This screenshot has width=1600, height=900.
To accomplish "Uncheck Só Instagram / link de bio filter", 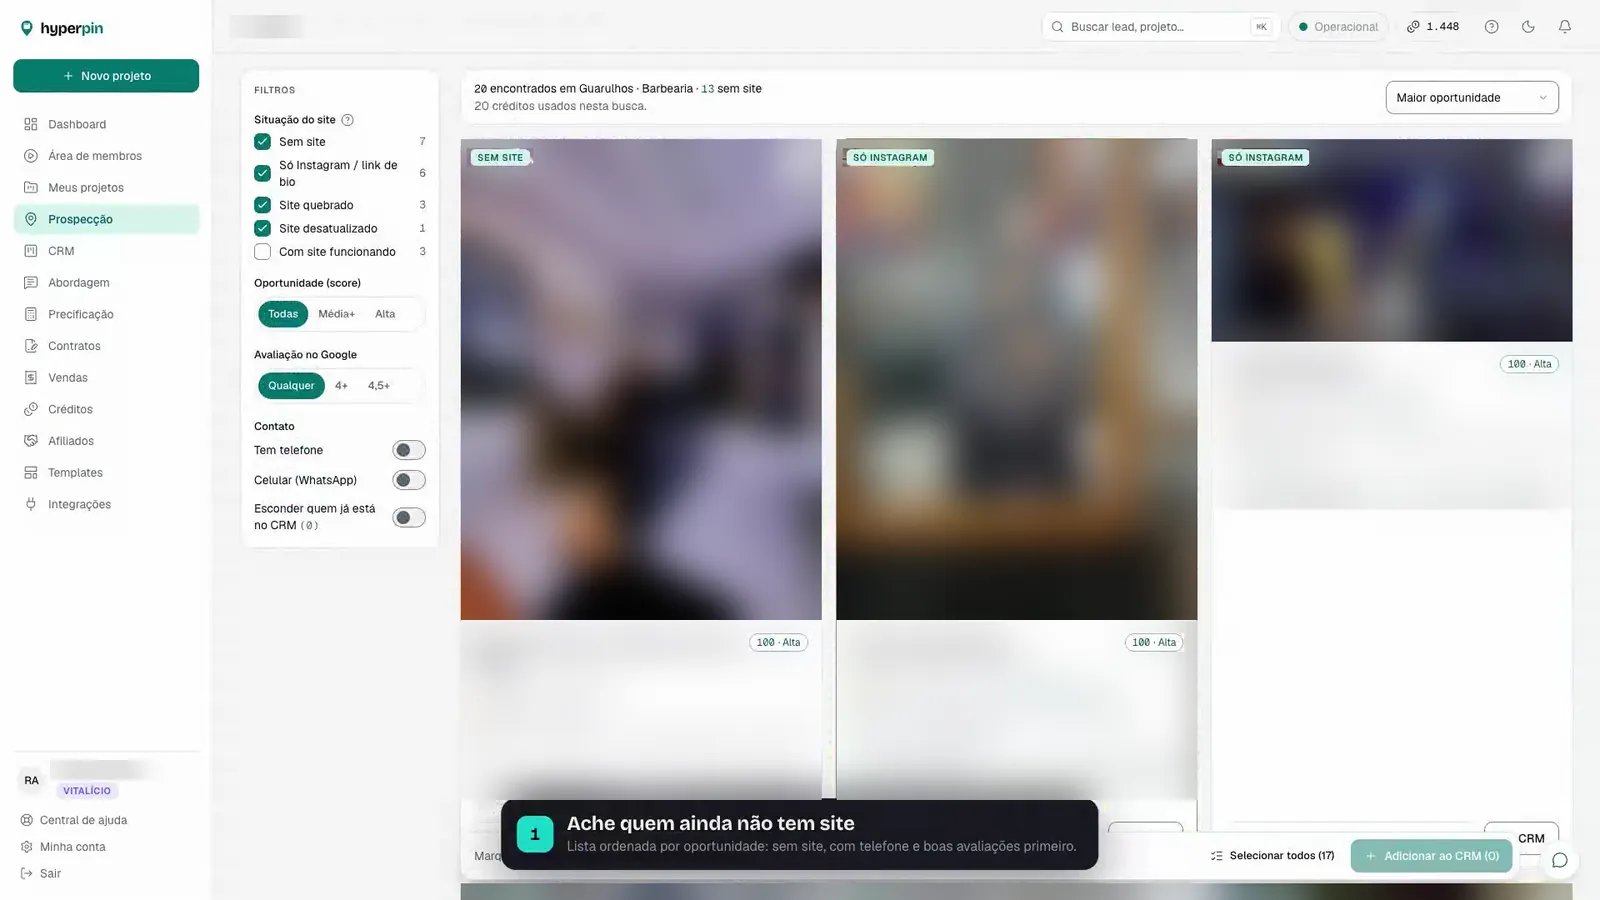I will click(x=262, y=173).
